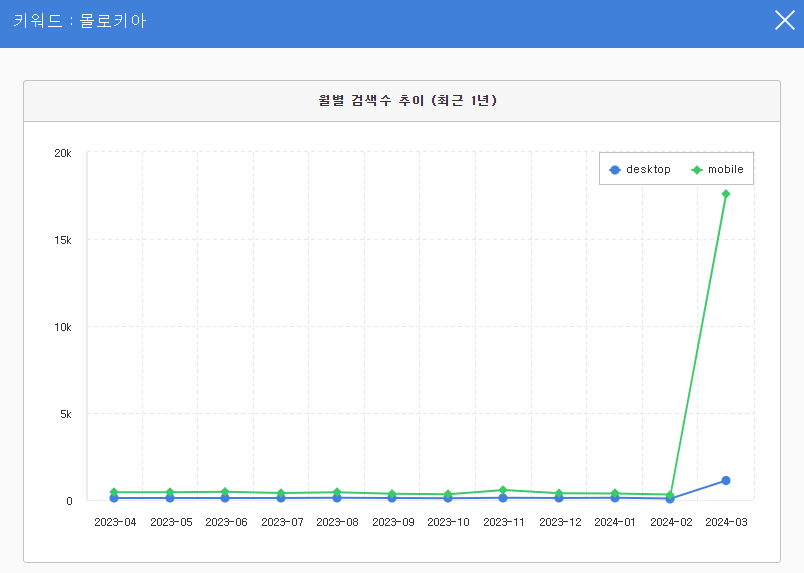
Task: Click the y-axis label 15k
Action: tap(63, 240)
